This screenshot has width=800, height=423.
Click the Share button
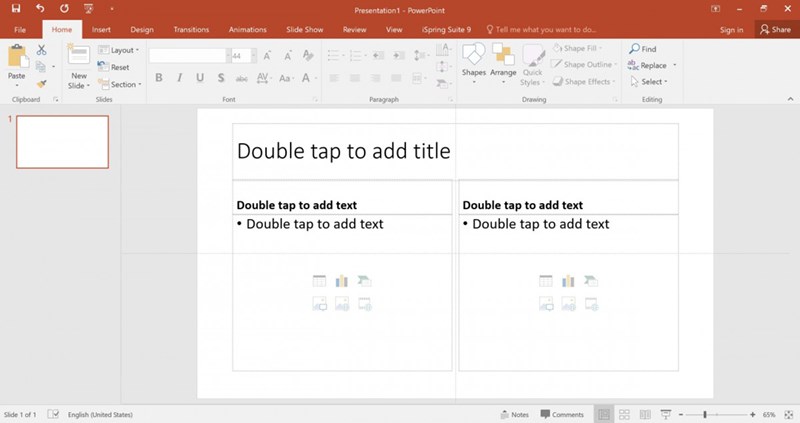[x=775, y=30]
